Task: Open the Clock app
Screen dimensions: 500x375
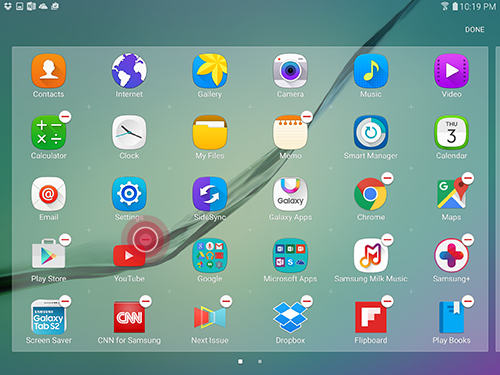Action: click(129, 132)
